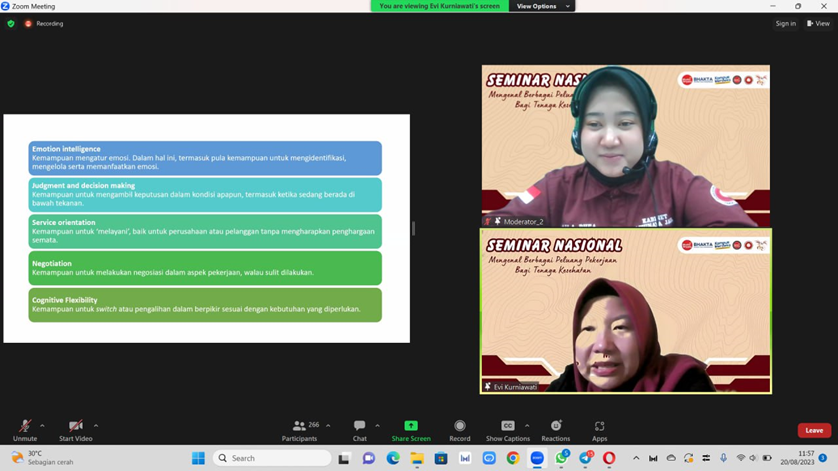Click the Recording indicator
Image resolution: width=838 pixels, height=471 pixels.
(44, 24)
